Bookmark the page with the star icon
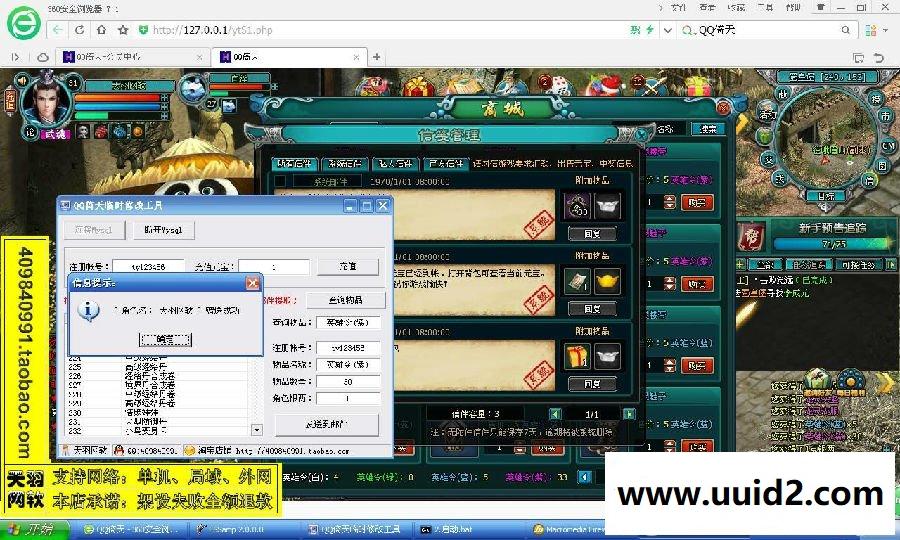Image resolution: width=900 pixels, height=540 pixels. pos(123,30)
